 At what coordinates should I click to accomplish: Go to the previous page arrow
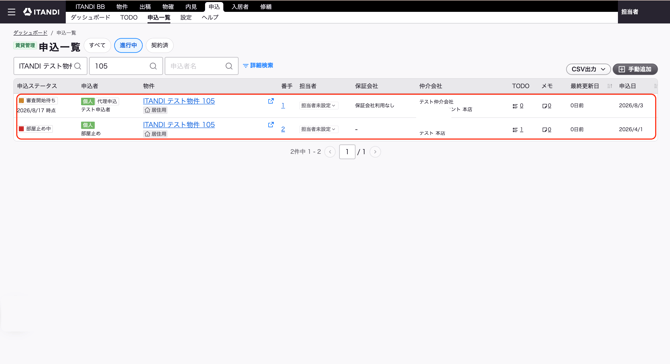330,152
